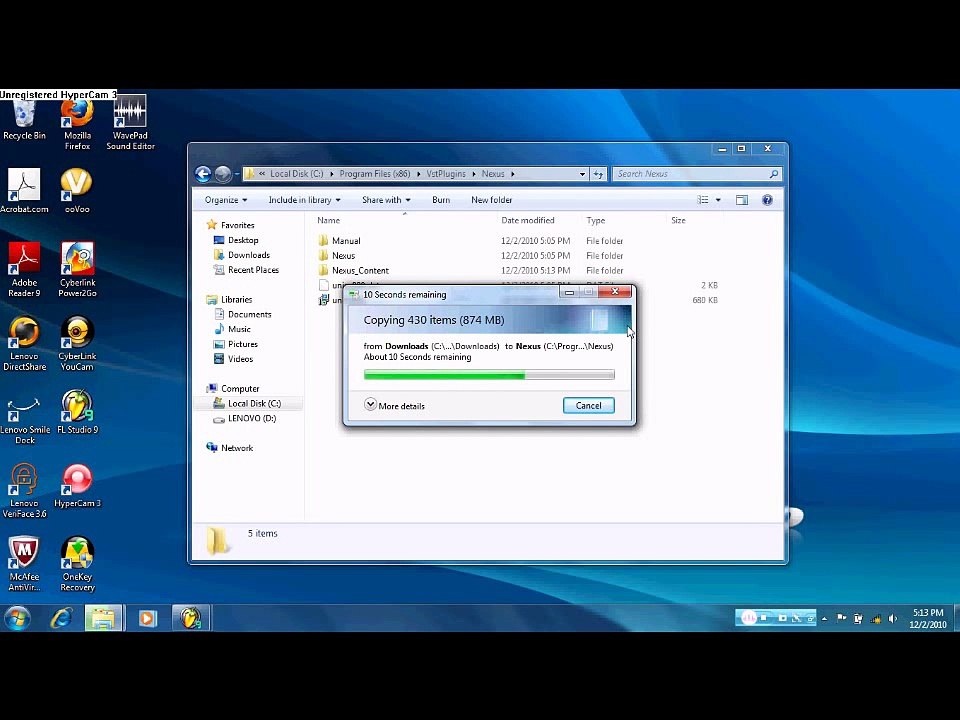960x720 pixels.
Task: Select the Nexus_Content folder row
Action: tap(517, 270)
